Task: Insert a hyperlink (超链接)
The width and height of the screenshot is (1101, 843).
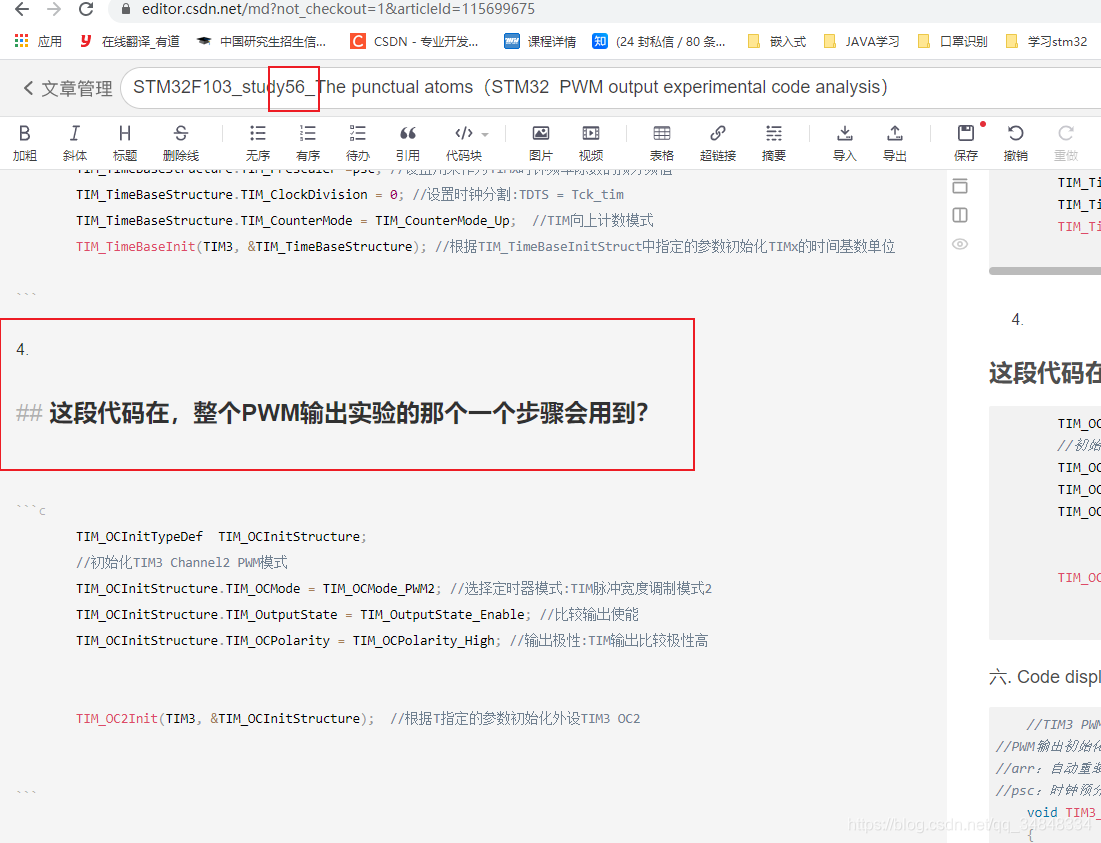Action: click(x=718, y=142)
